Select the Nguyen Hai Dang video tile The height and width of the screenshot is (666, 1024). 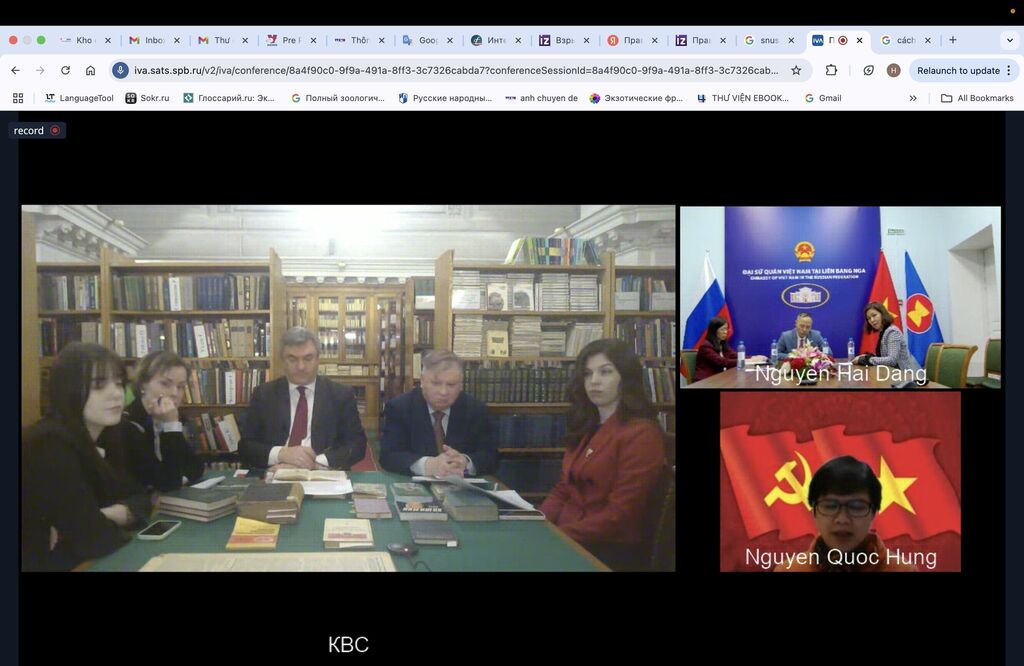(x=840, y=297)
